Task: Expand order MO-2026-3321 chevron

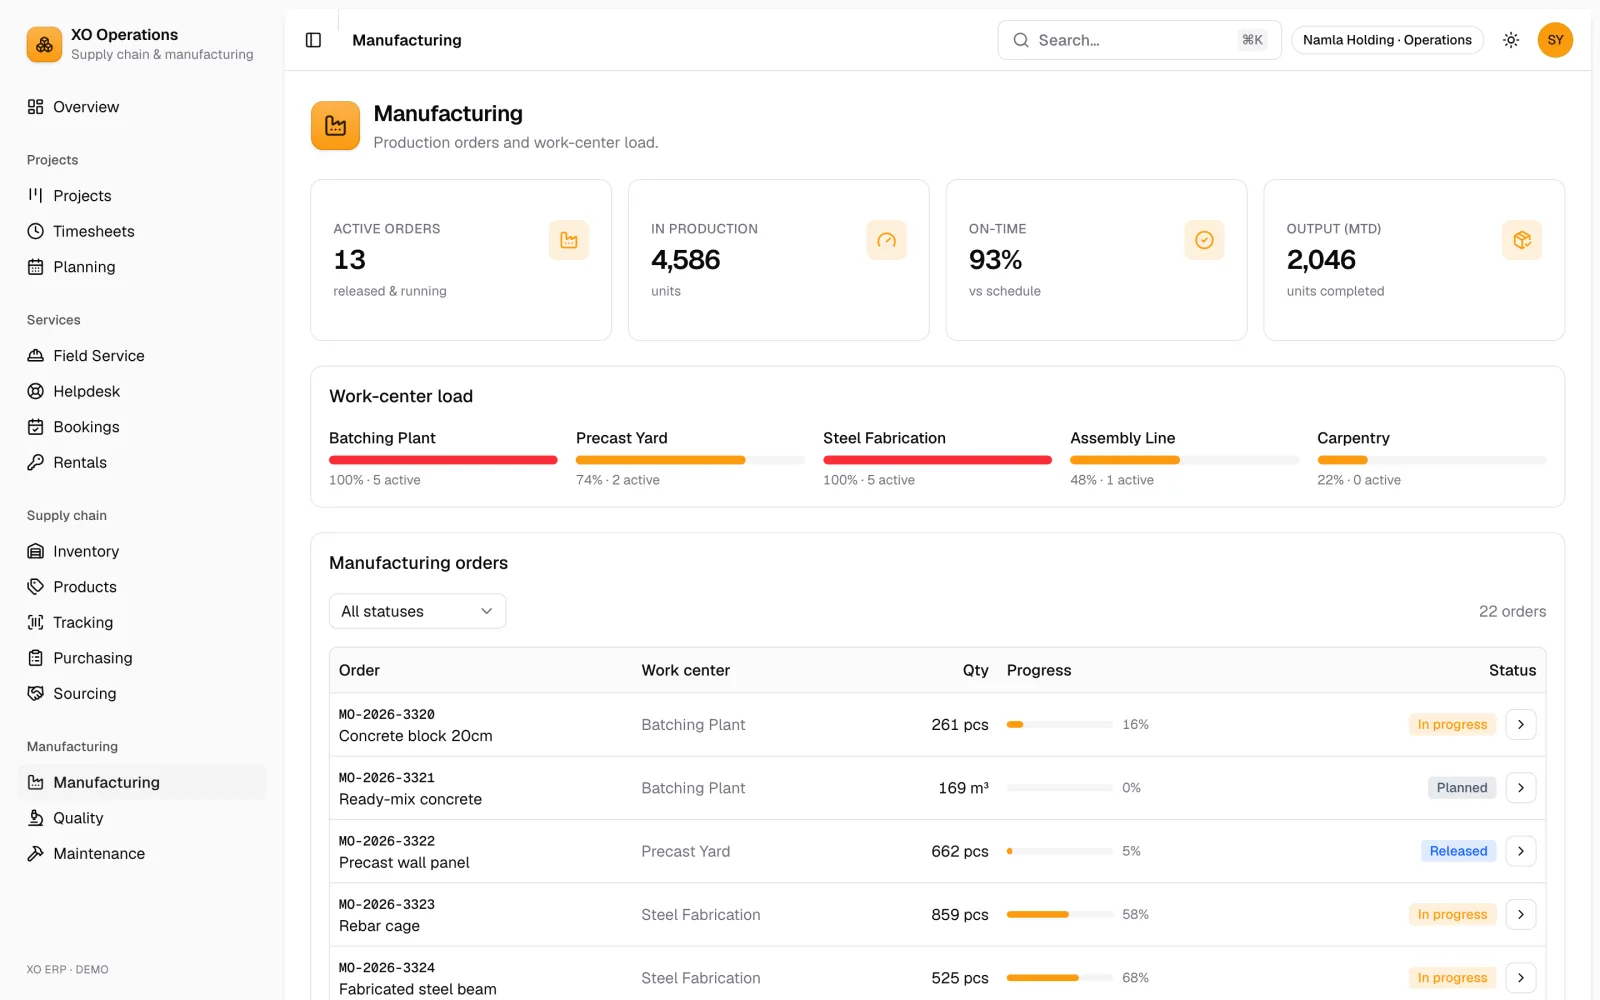Action: [1520, 788]
